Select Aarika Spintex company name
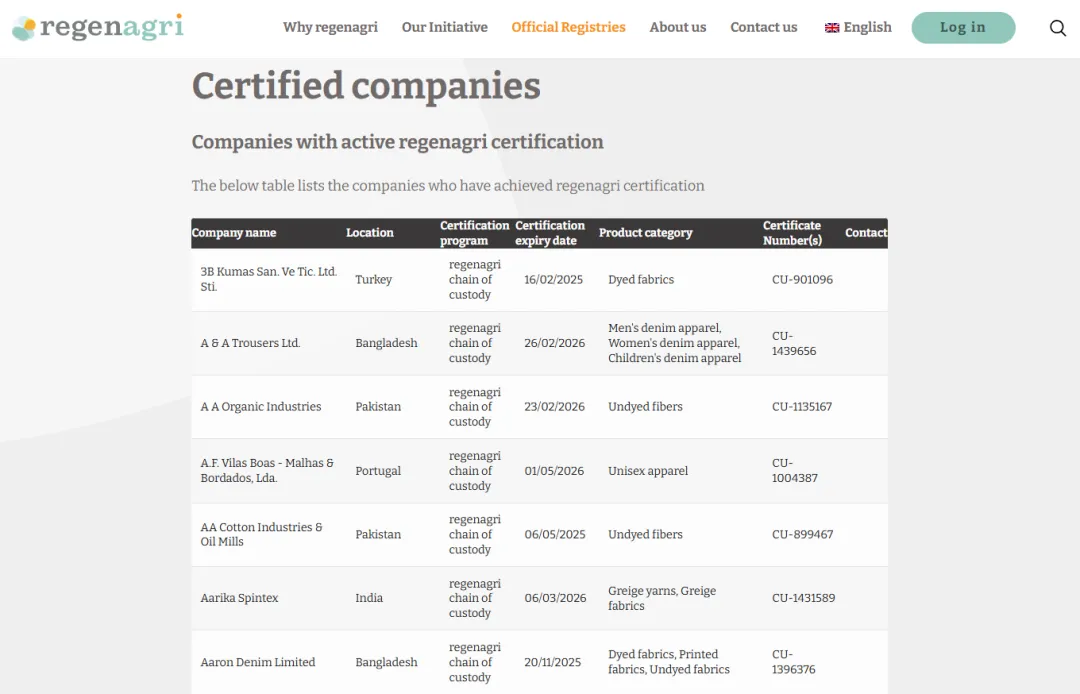The width and height of the screenshot is (1080, 694). 239,598
